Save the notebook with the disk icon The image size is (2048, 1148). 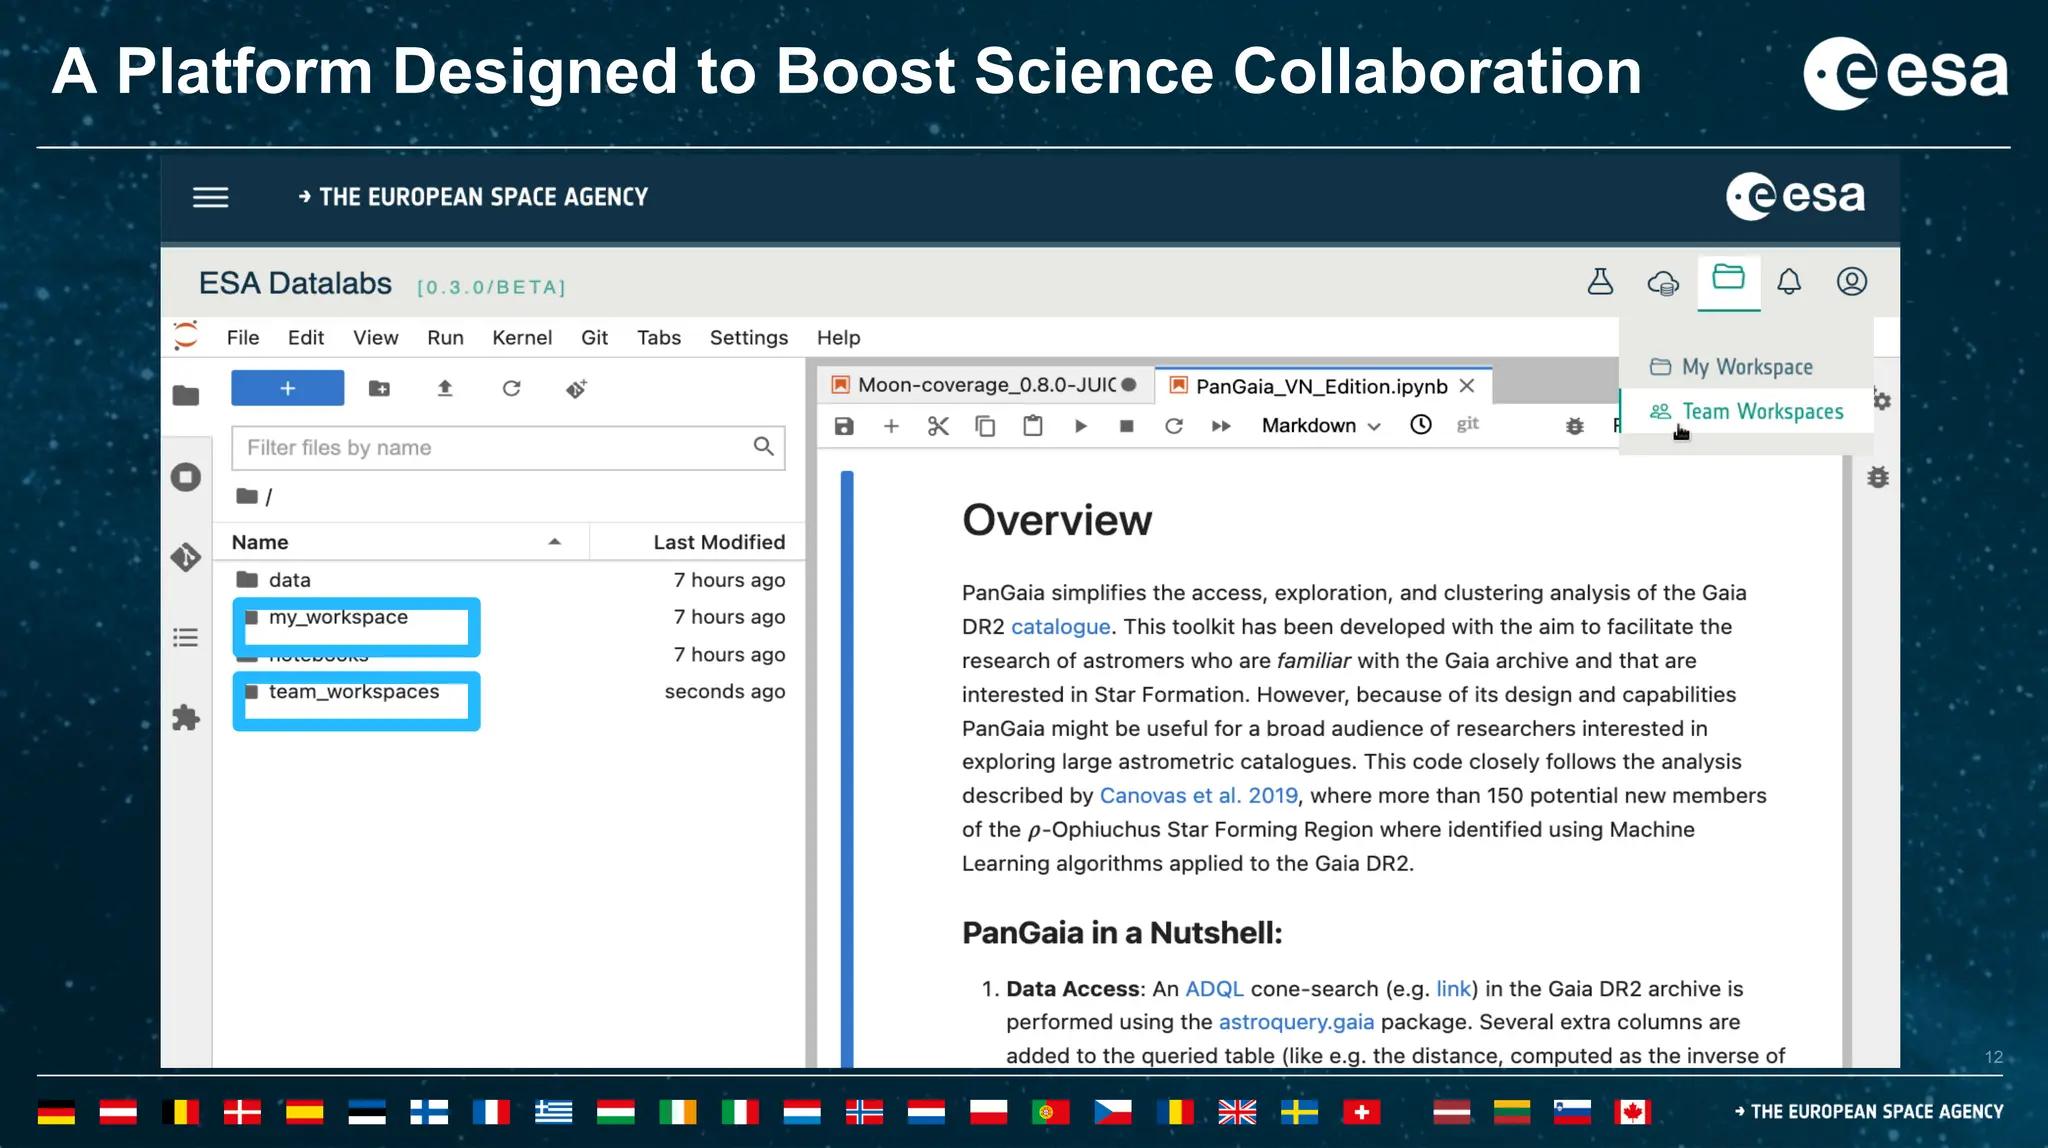[x=844, y=426]
